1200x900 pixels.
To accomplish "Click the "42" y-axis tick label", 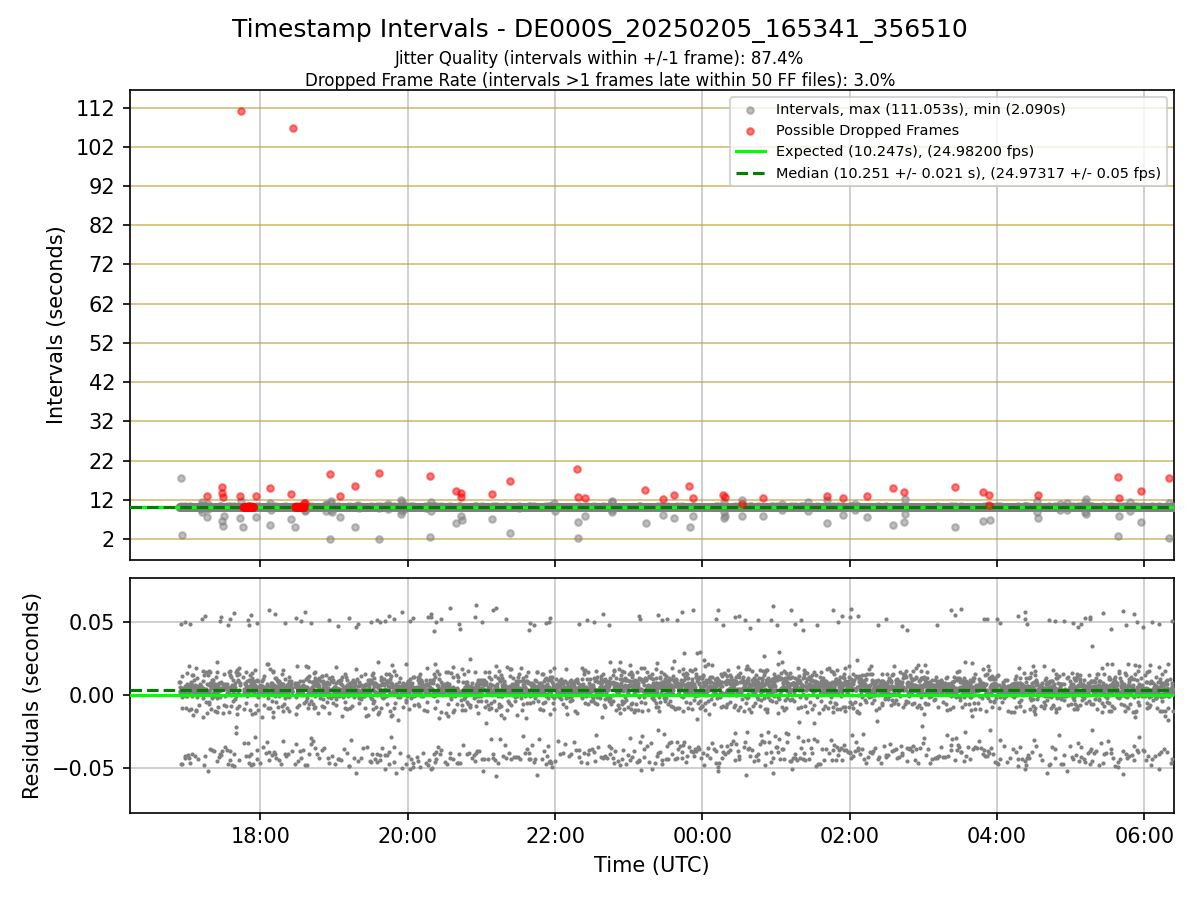I will click(x=103, y=382).
